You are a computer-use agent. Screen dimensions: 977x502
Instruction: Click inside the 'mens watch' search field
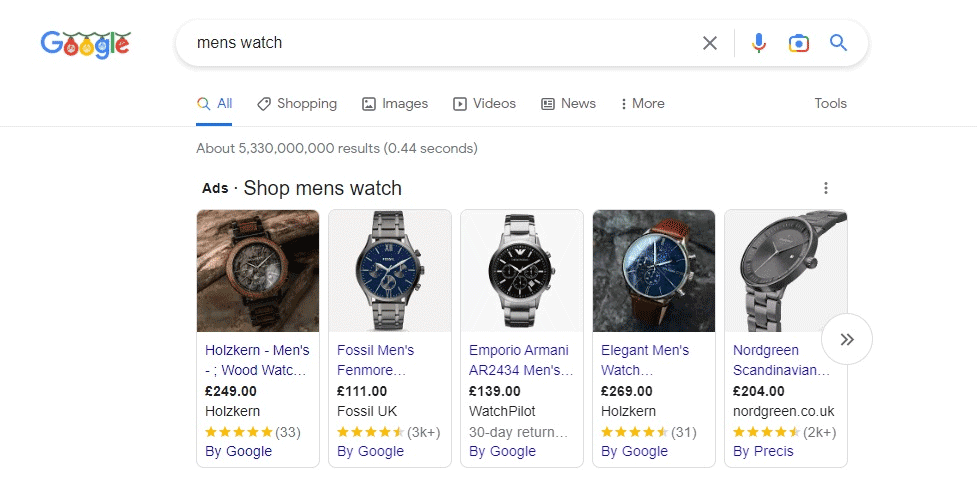click(440, 43)
